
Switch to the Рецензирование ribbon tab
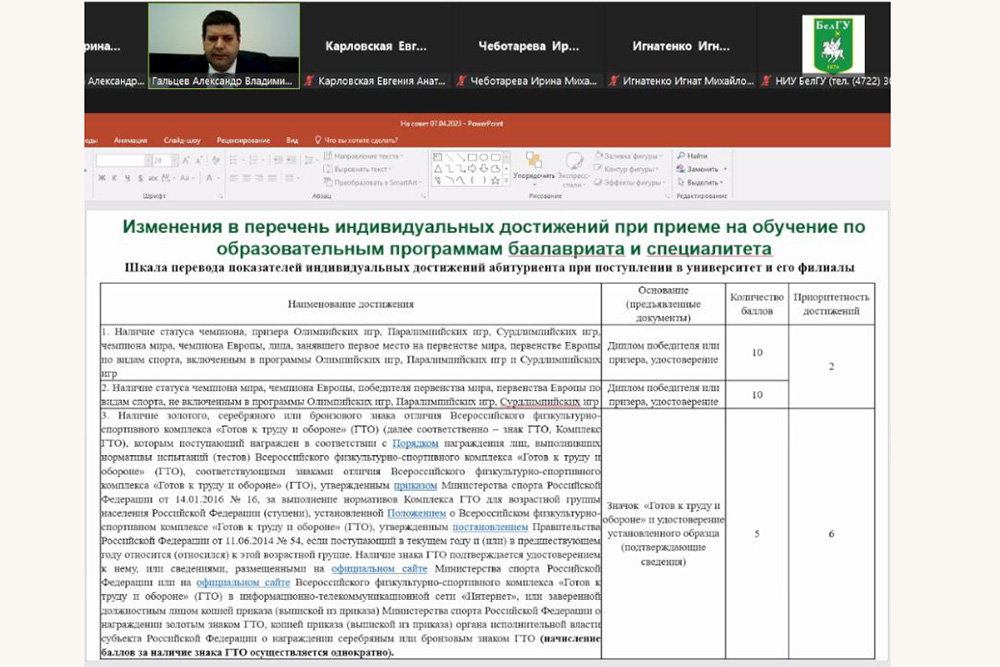(x=240, y=141)
